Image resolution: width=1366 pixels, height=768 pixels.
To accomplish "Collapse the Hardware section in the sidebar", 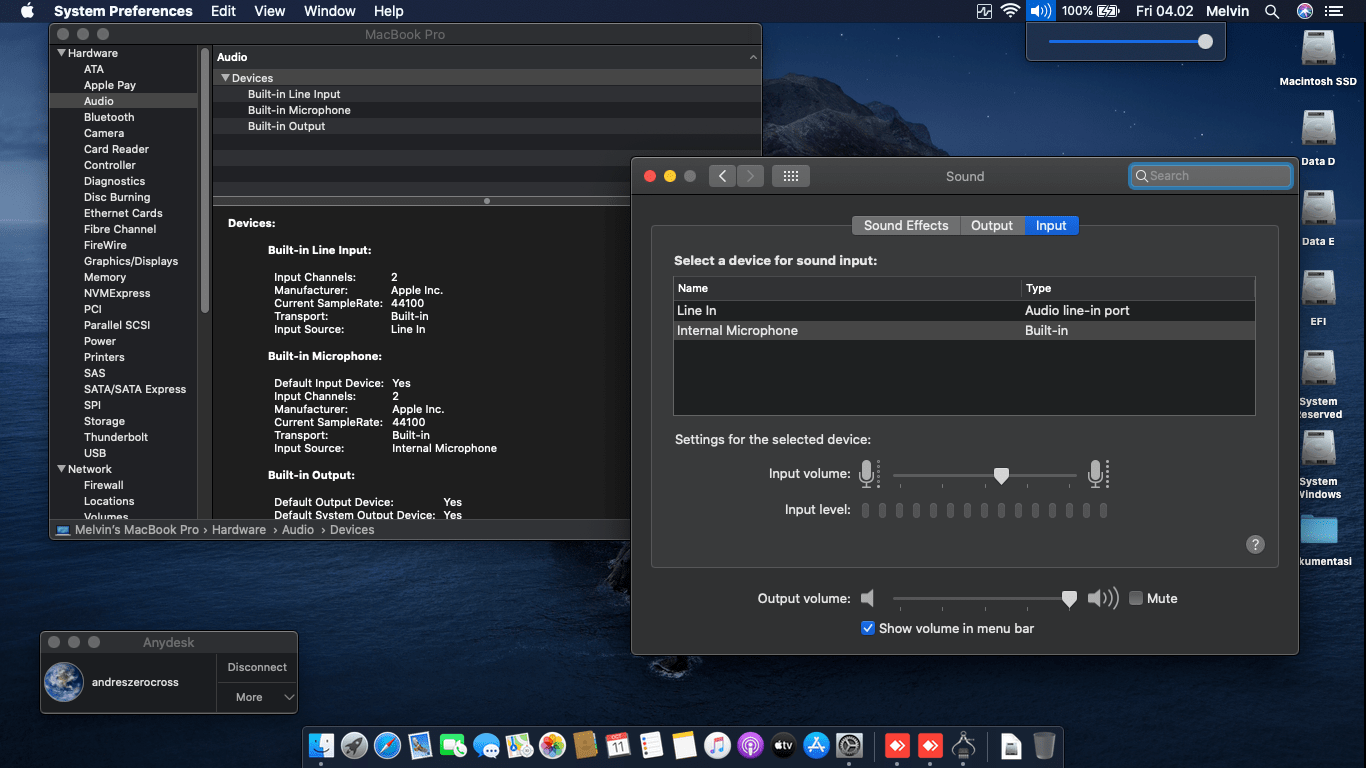I will point(62,53).
